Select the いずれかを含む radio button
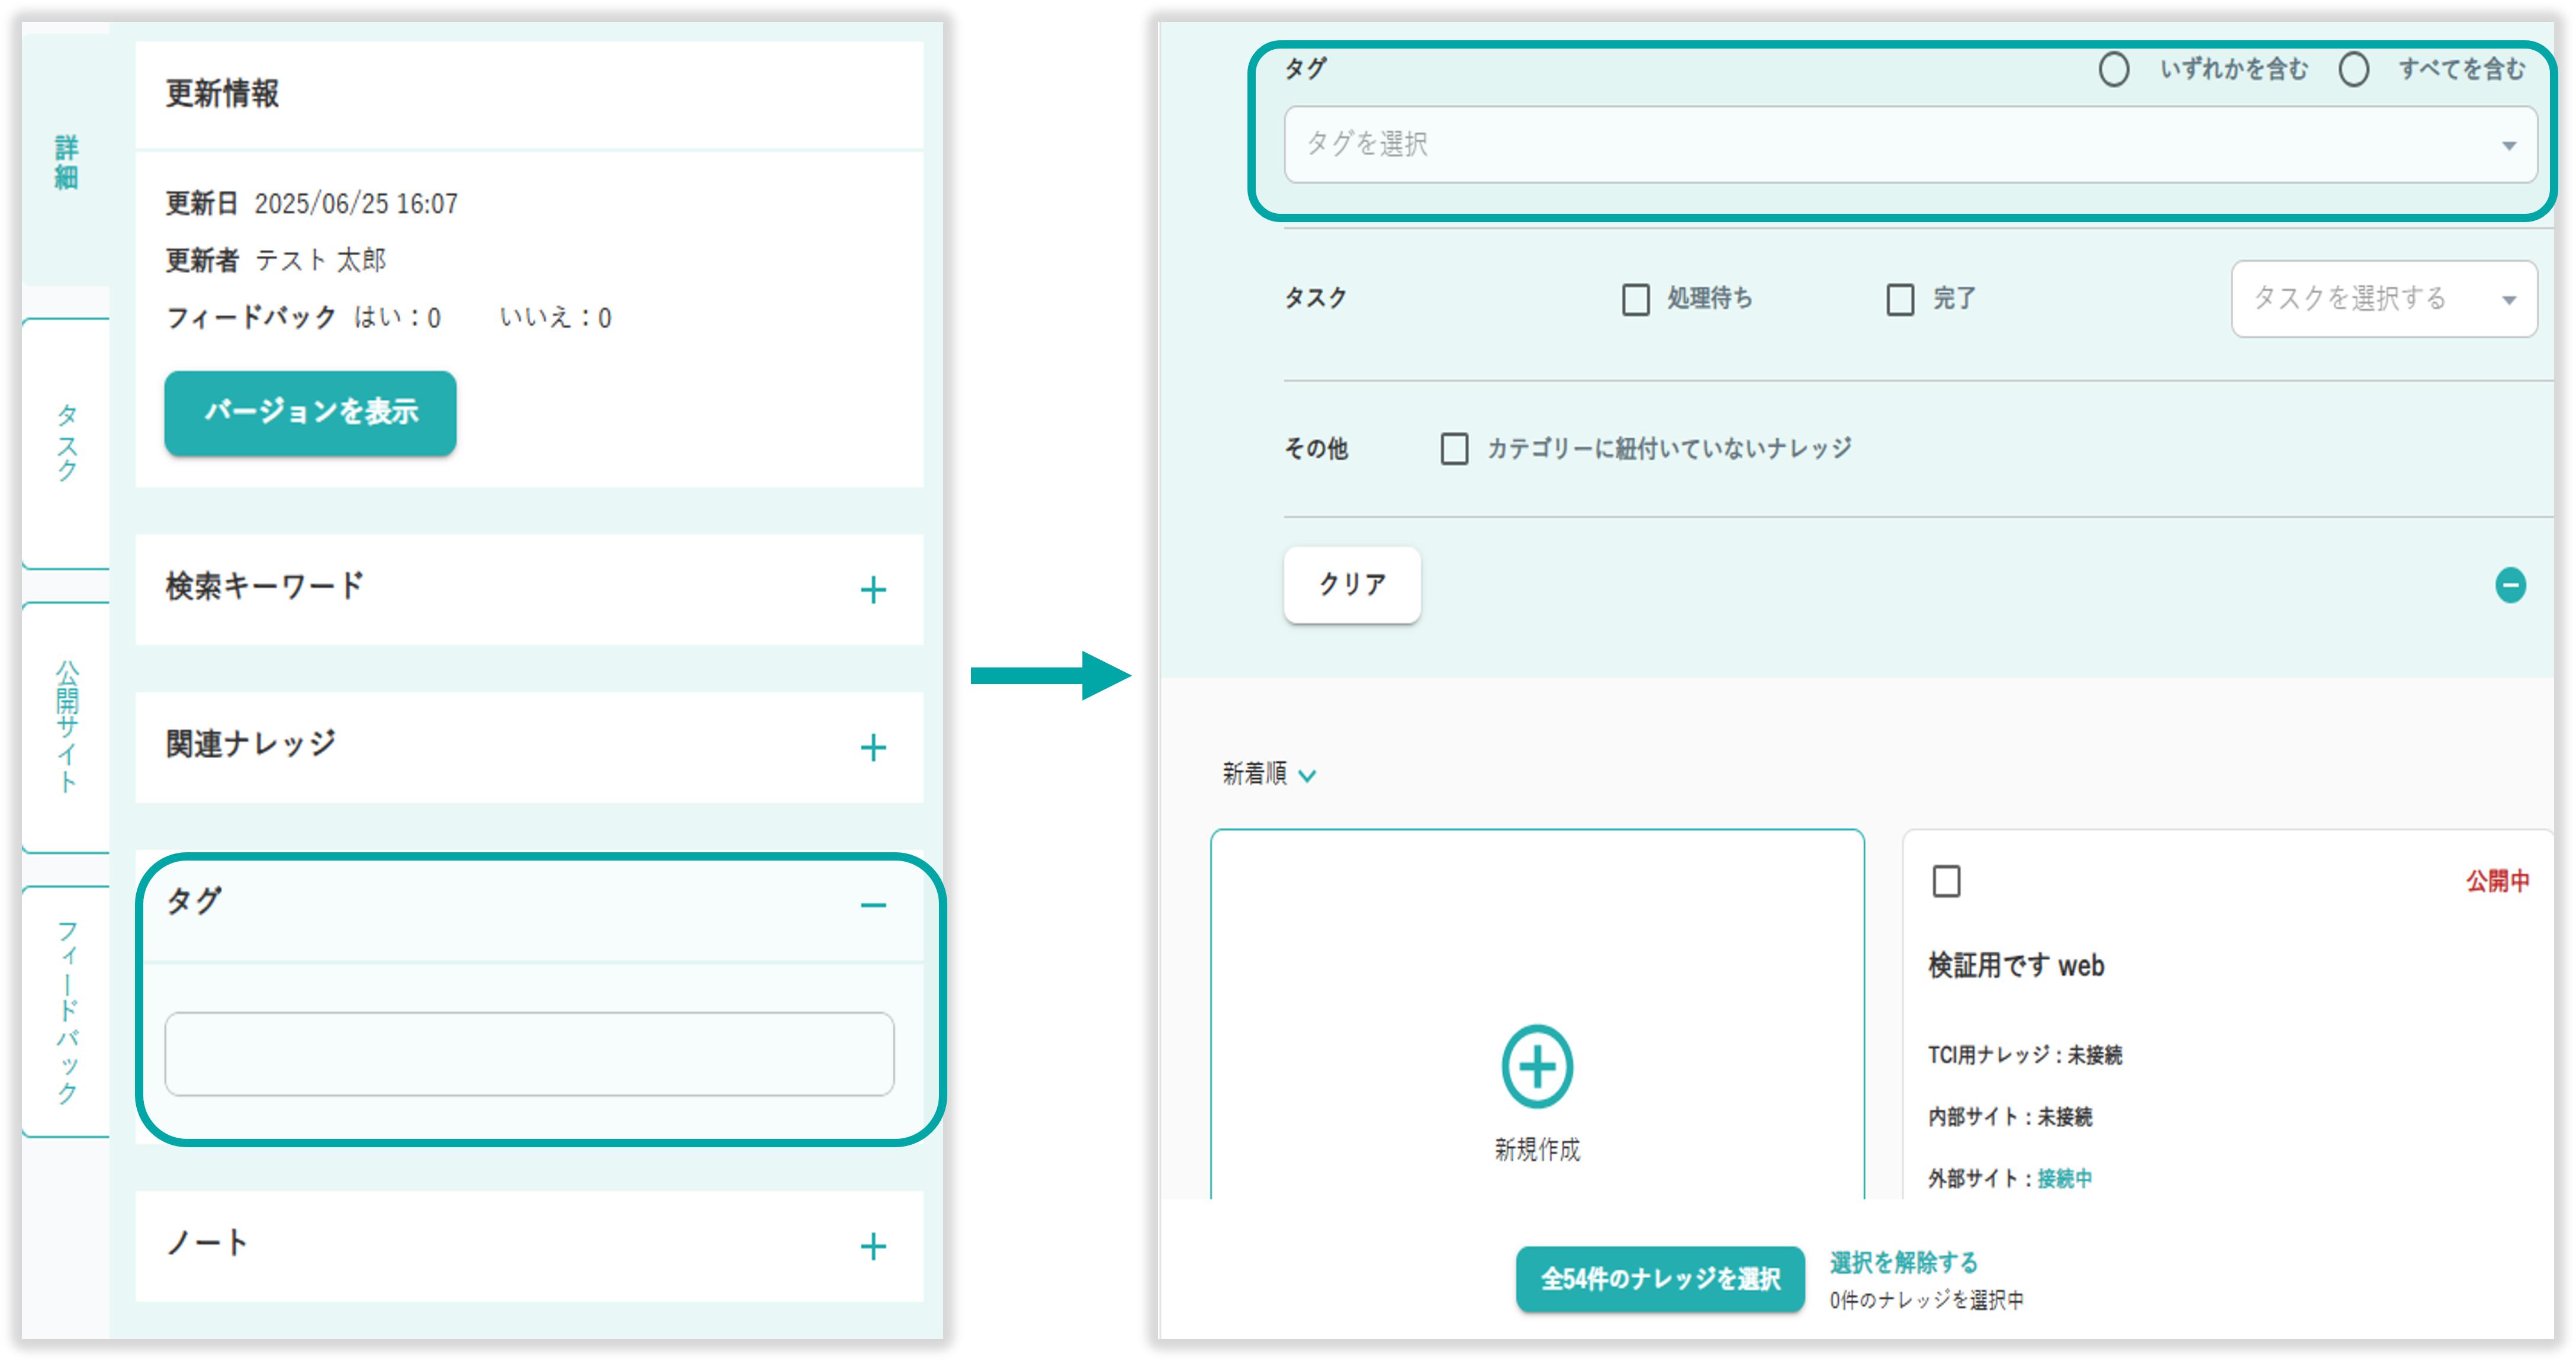The height and width of the screenshot is (1361, 2576). (x=2113, y=70)
